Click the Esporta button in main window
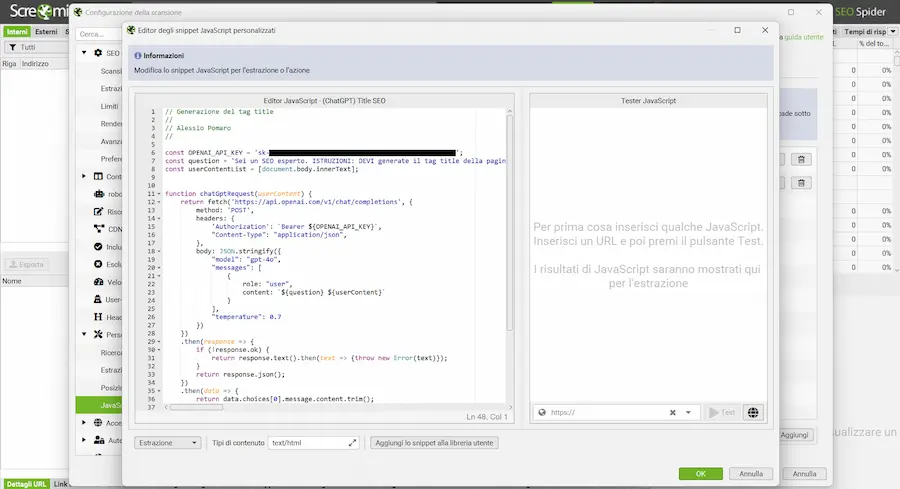The image size is (900, 489). pos(26,265)
